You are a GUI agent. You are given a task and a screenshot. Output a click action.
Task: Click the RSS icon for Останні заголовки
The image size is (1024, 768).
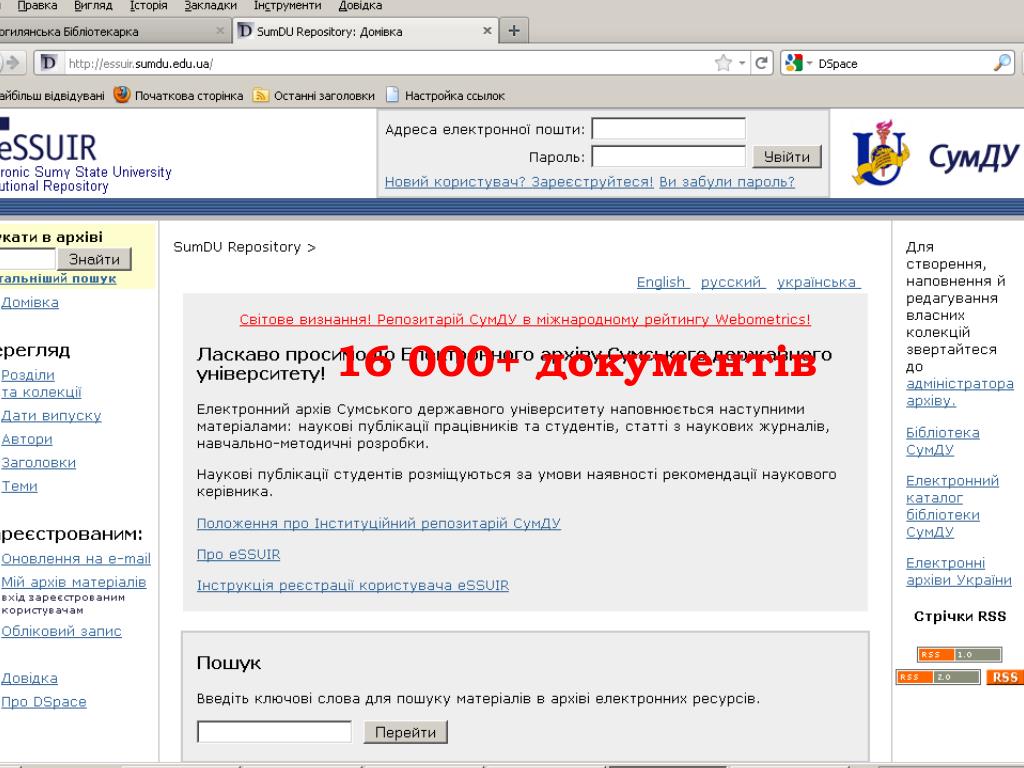point(261,95)
